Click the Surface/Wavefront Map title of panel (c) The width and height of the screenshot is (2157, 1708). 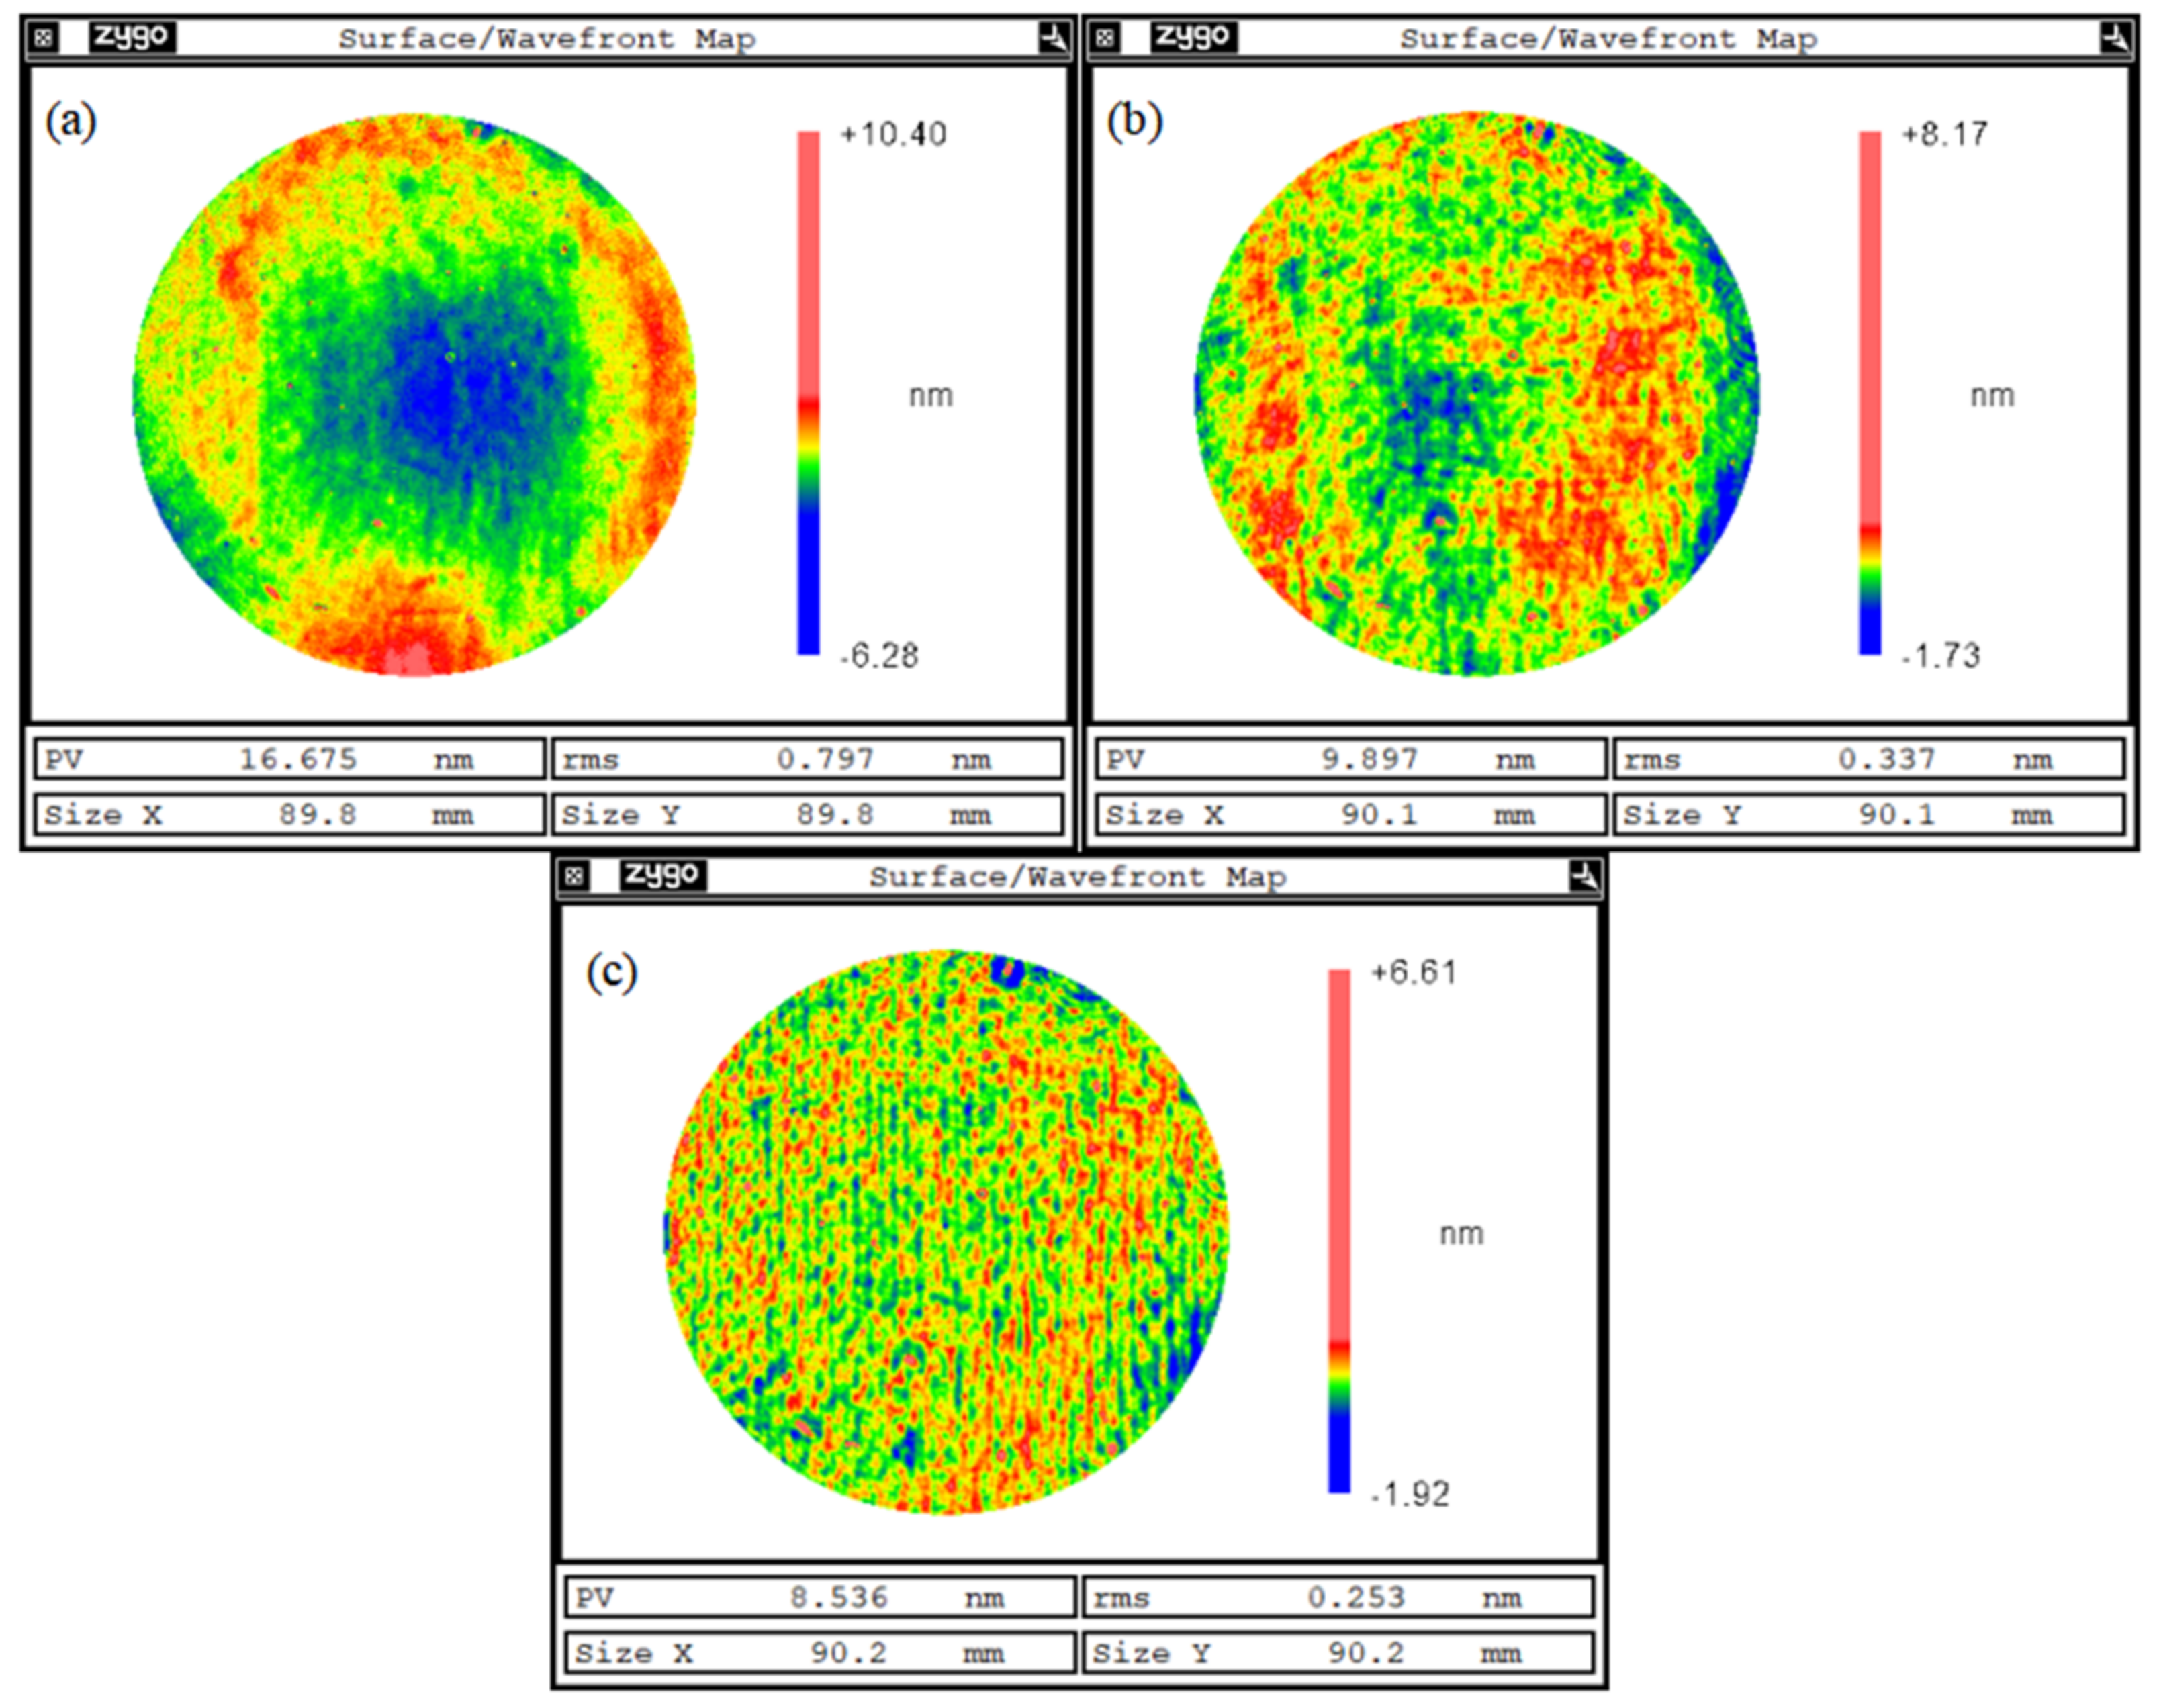point(1080,876)
